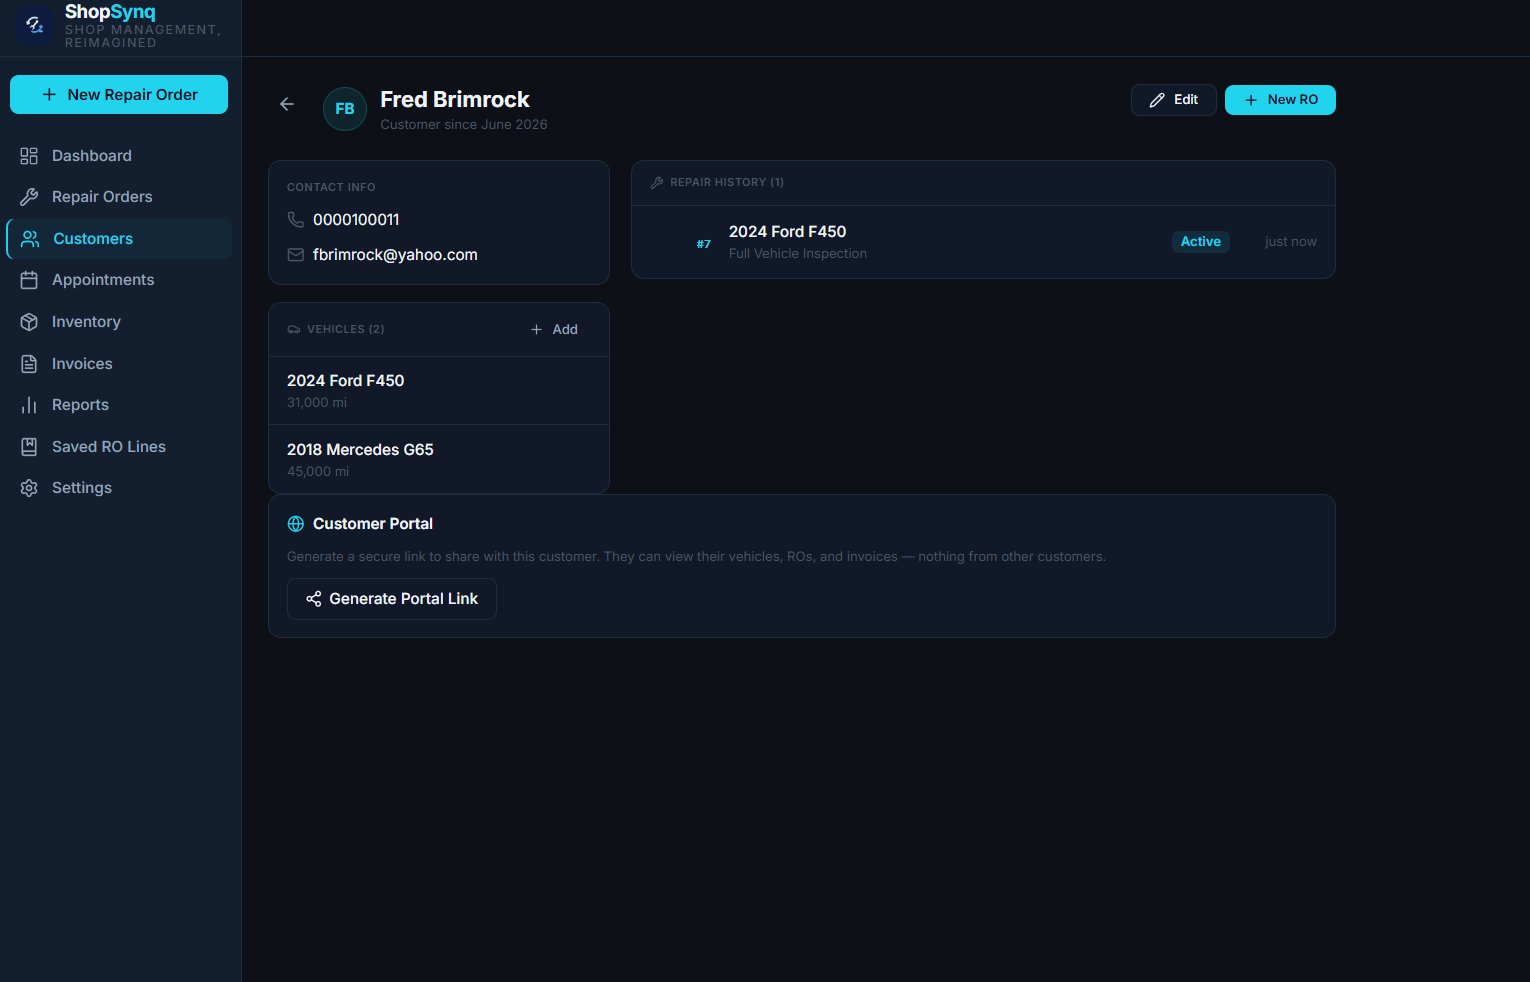Click the Appointments calendar icon
Screen dimensions: 1530x982
pos(29,280)
